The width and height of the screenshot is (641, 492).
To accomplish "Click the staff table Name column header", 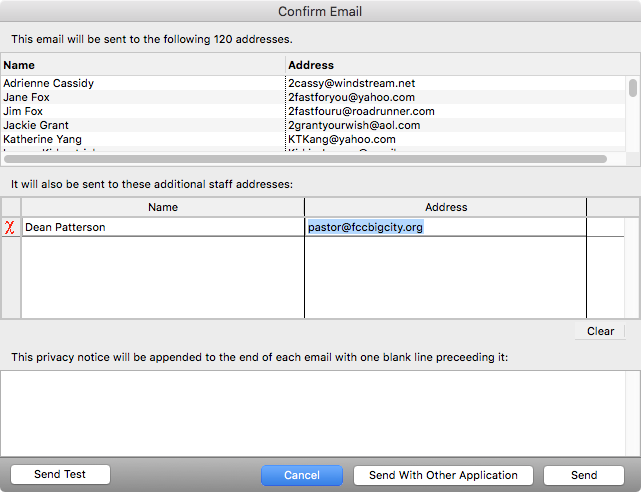I will pos(162,207).
